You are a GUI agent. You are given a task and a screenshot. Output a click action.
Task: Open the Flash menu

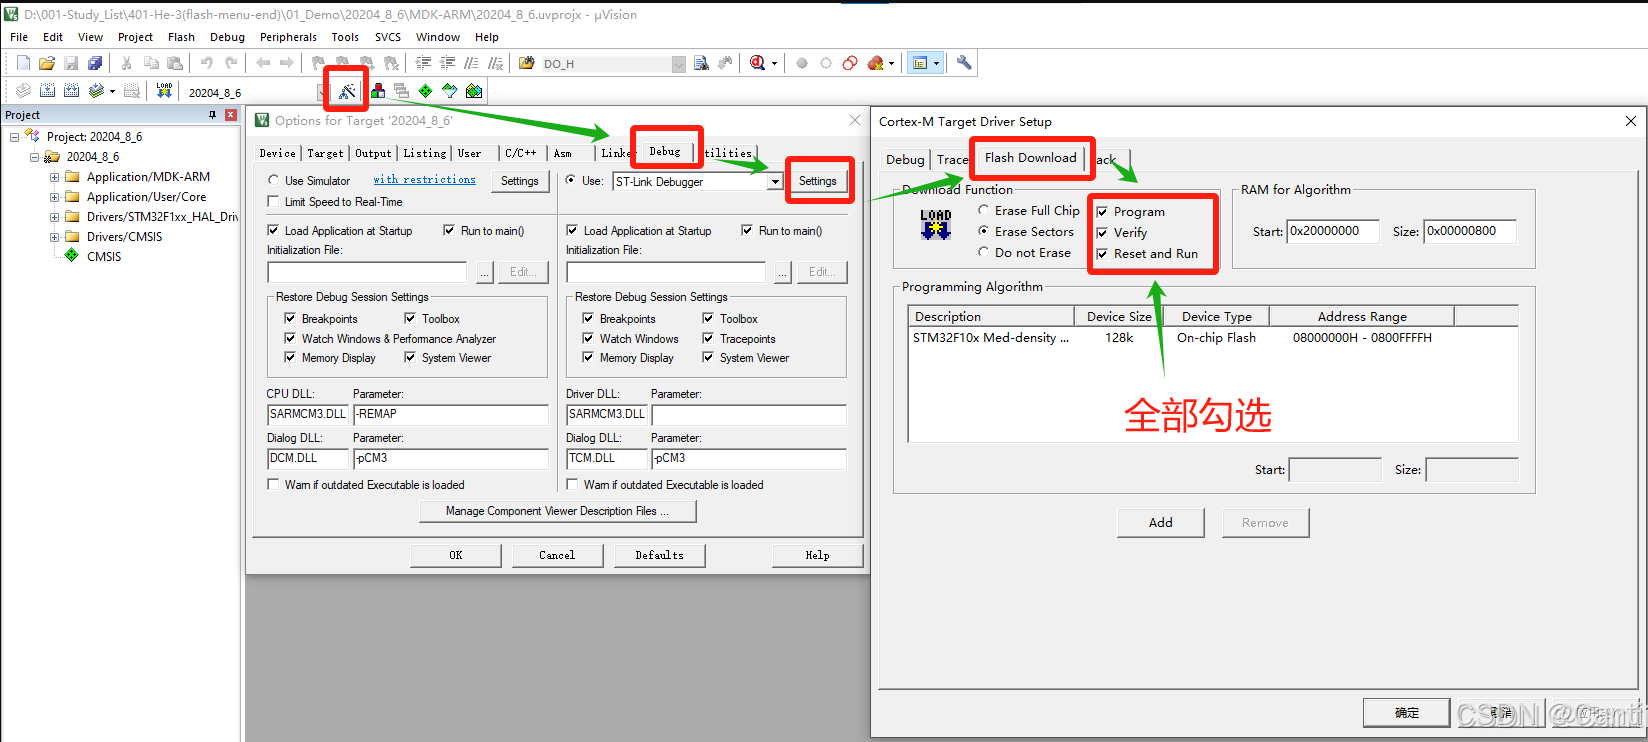(181, 37)
